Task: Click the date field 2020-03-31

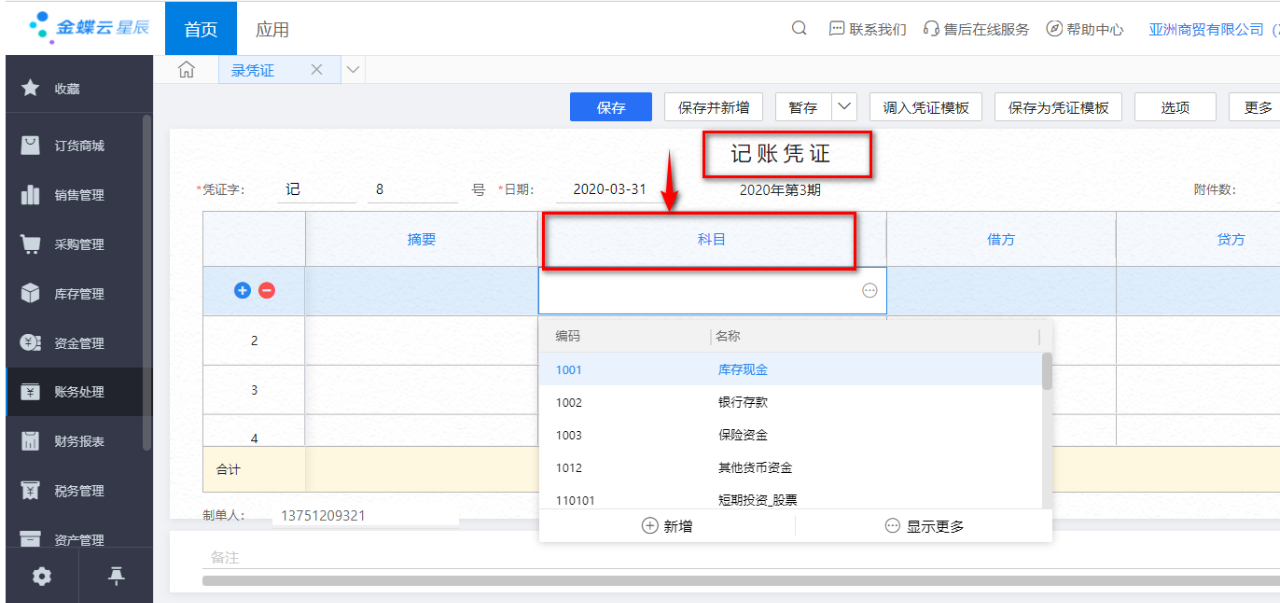Action: tap(609, 190)
